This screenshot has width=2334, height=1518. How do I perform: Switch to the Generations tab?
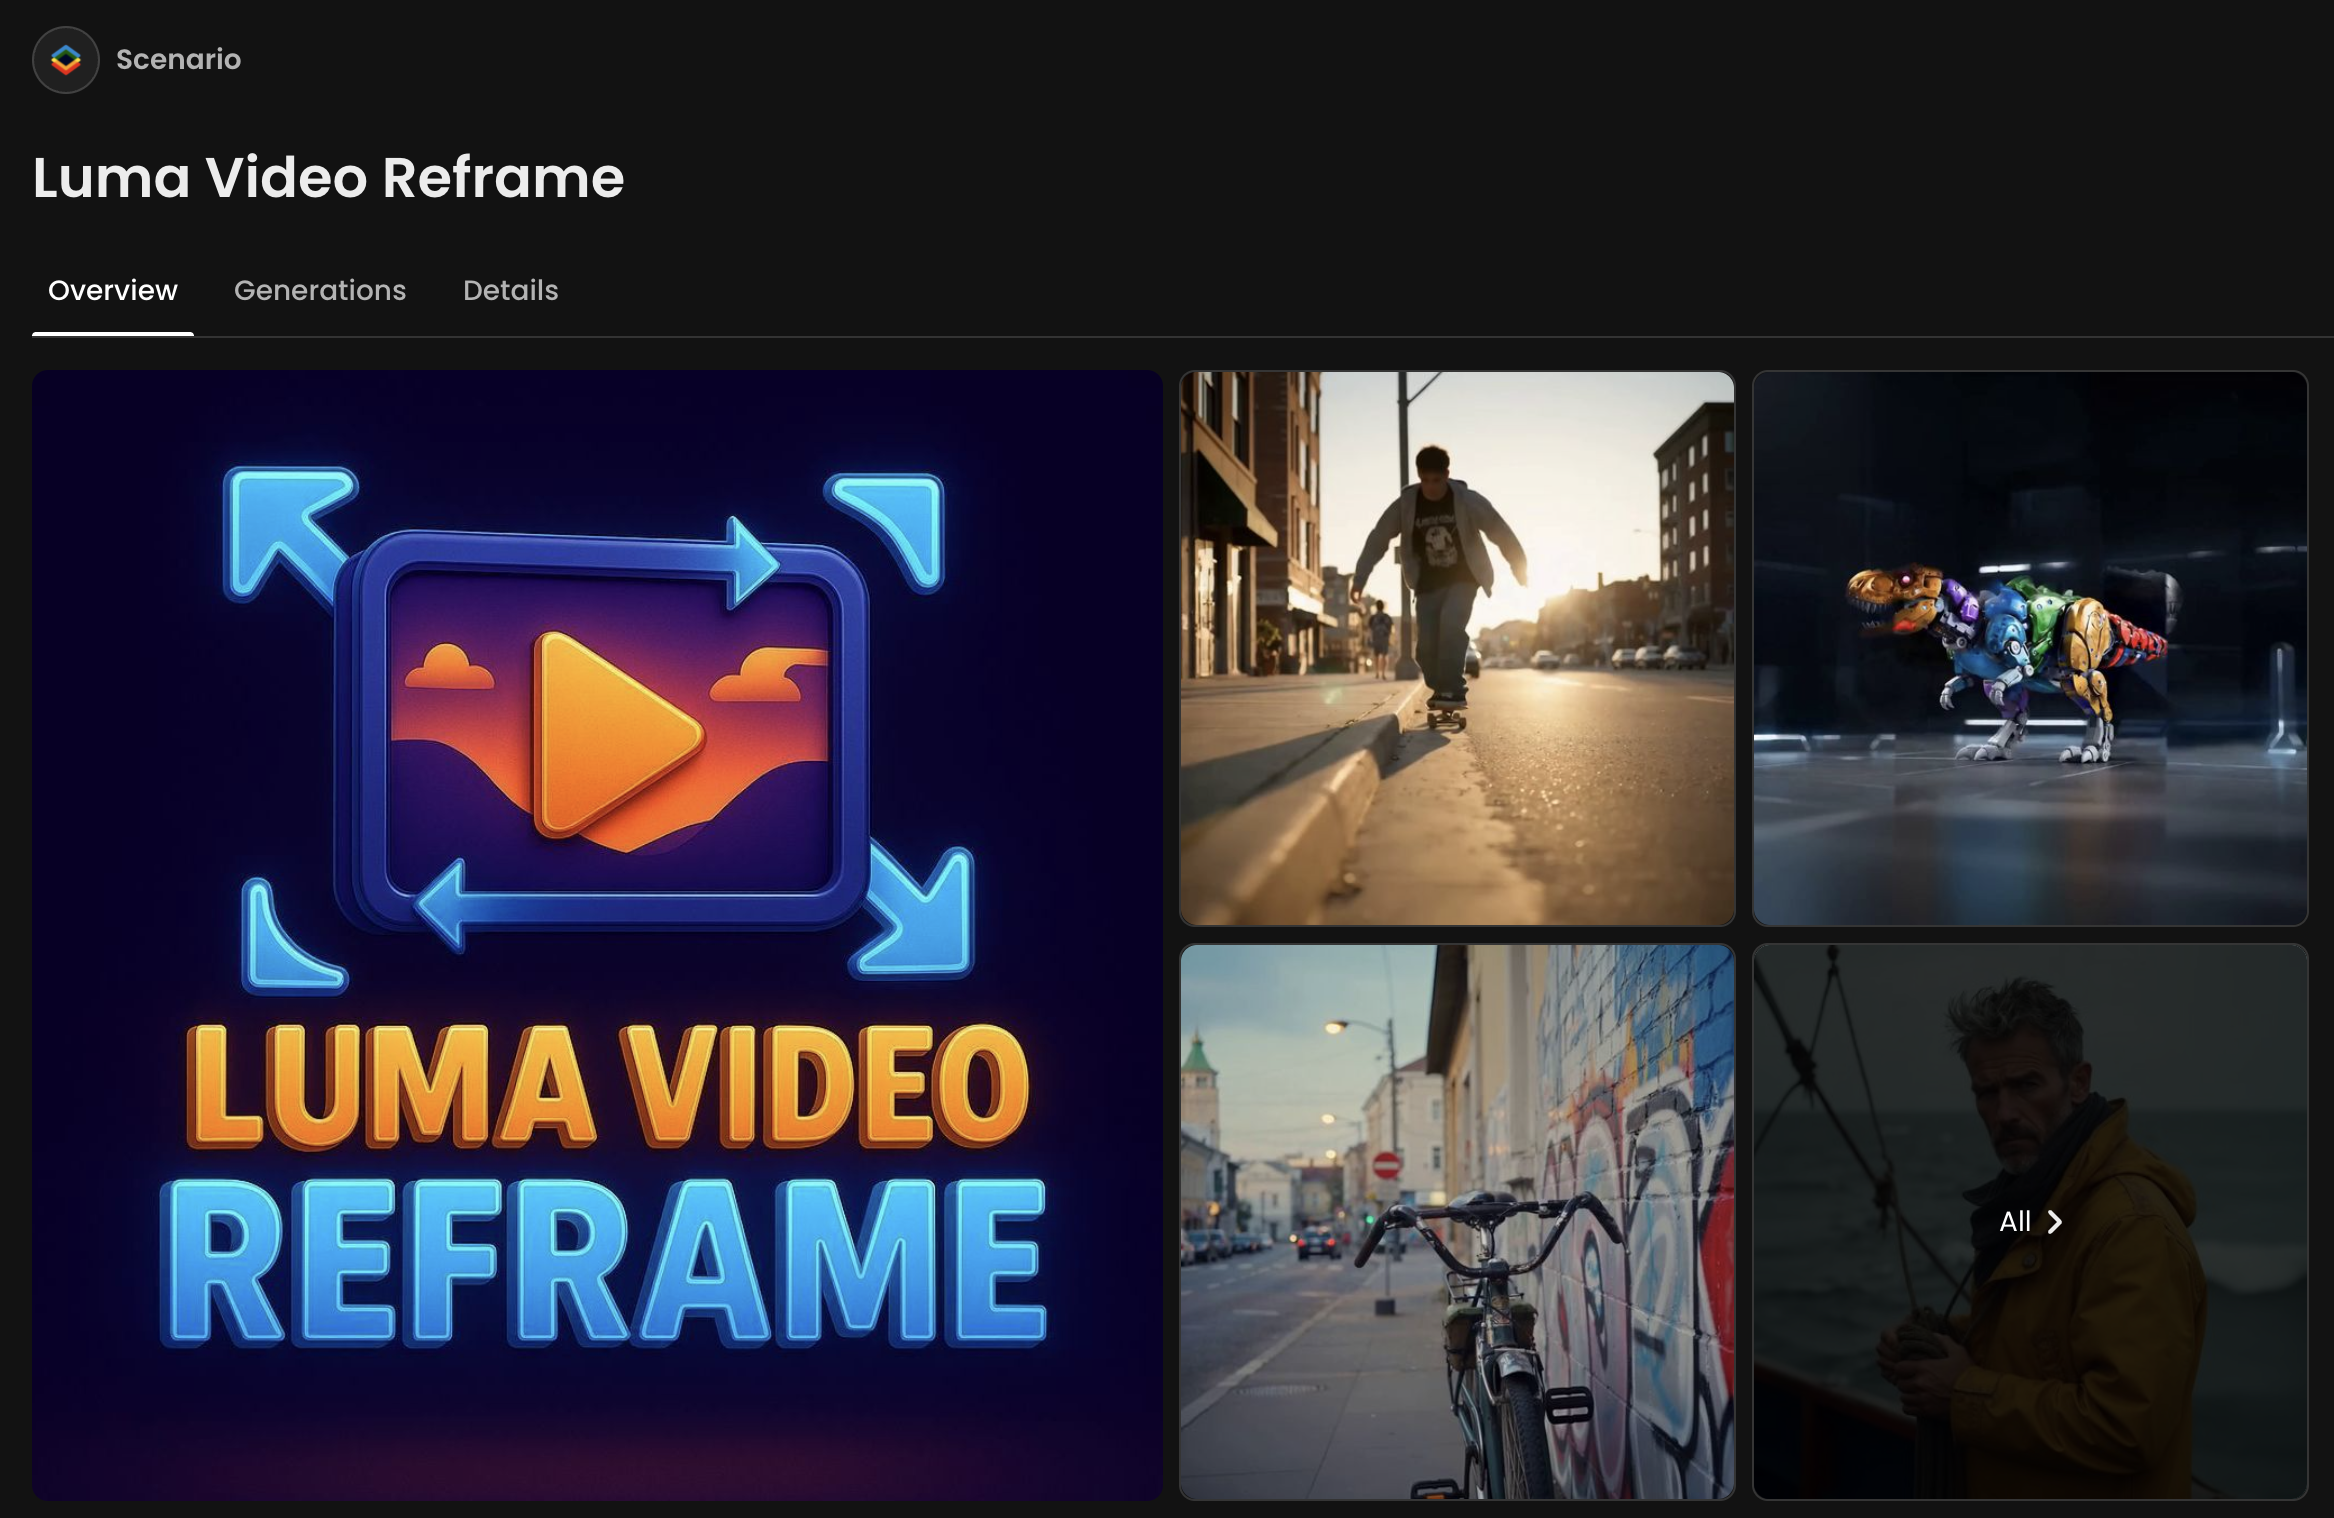tap(320, 290)
